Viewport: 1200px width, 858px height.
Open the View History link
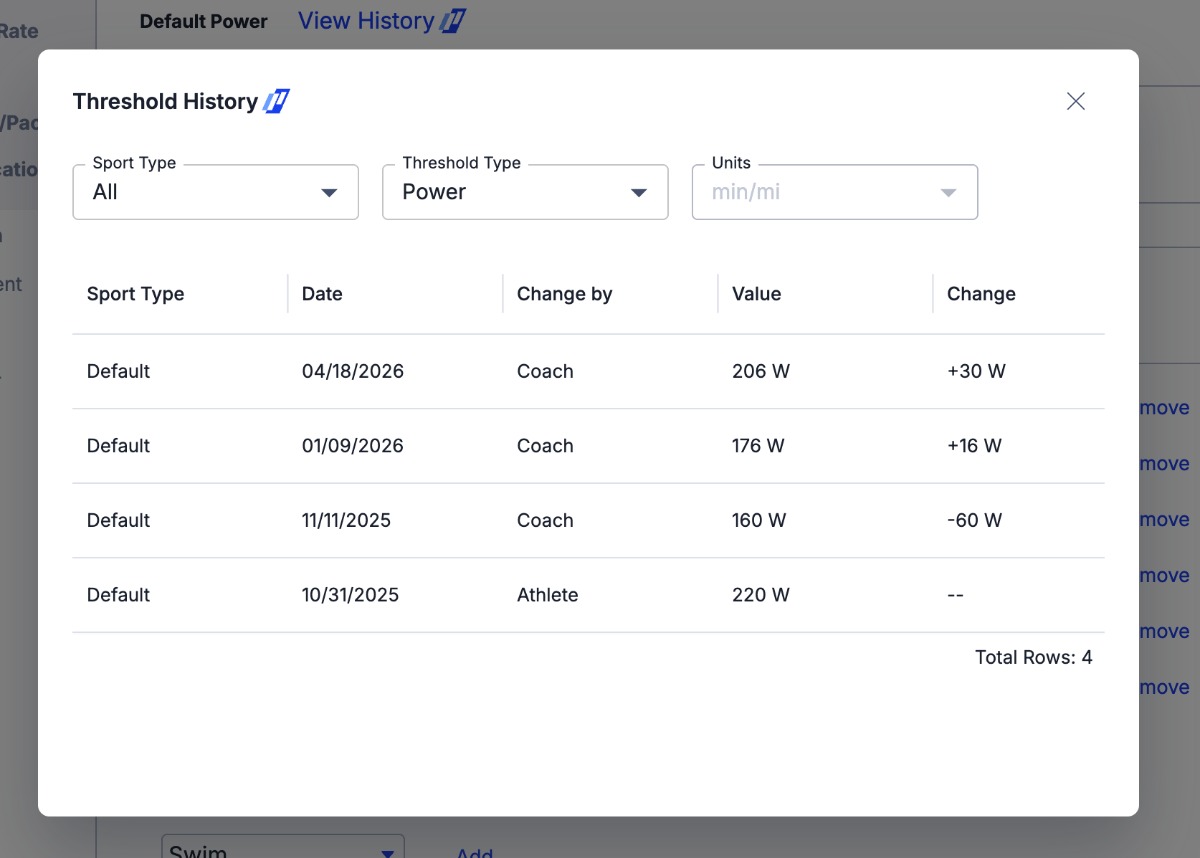(x=366, y=21)
